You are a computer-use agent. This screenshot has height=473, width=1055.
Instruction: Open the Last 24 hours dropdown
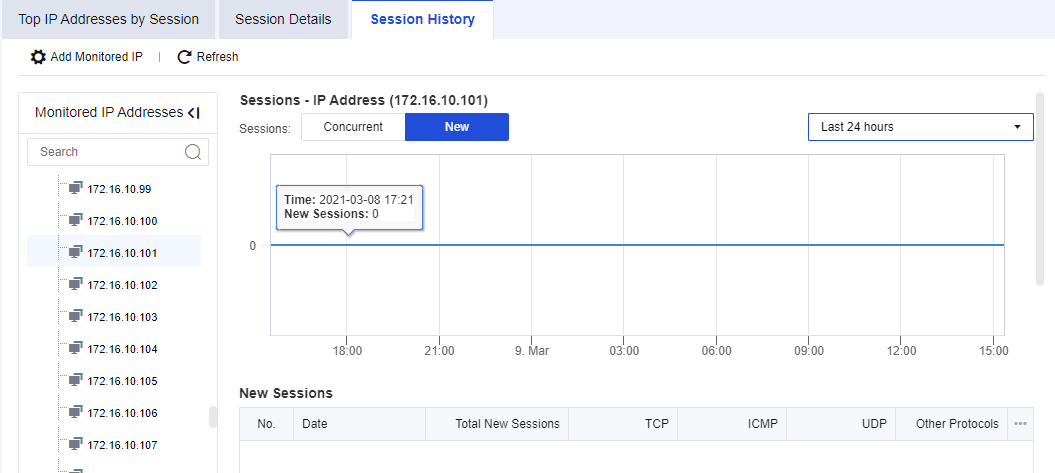point(920,127)
